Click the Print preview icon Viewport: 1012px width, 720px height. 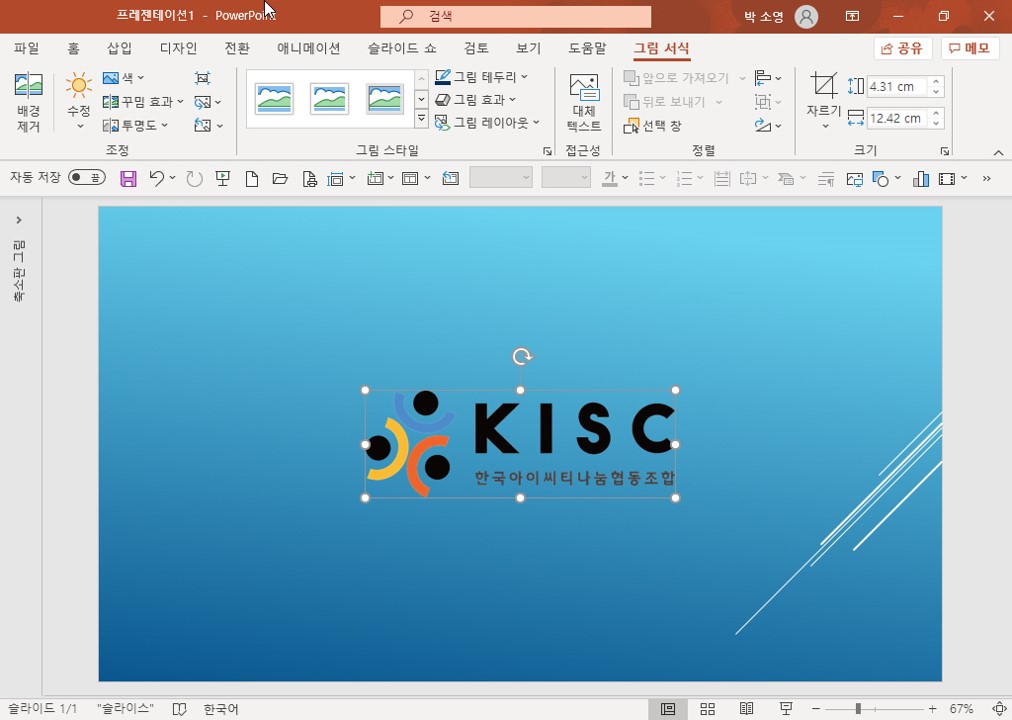(310, 179)
